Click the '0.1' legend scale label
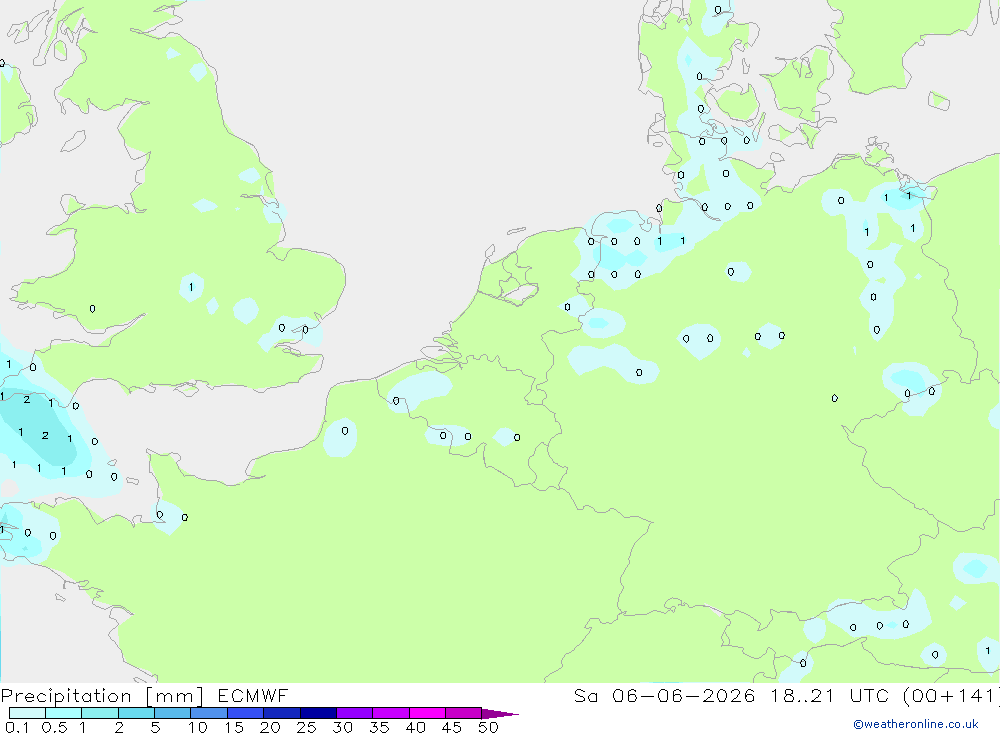1000x733 pixels. [x=17, y=727]
